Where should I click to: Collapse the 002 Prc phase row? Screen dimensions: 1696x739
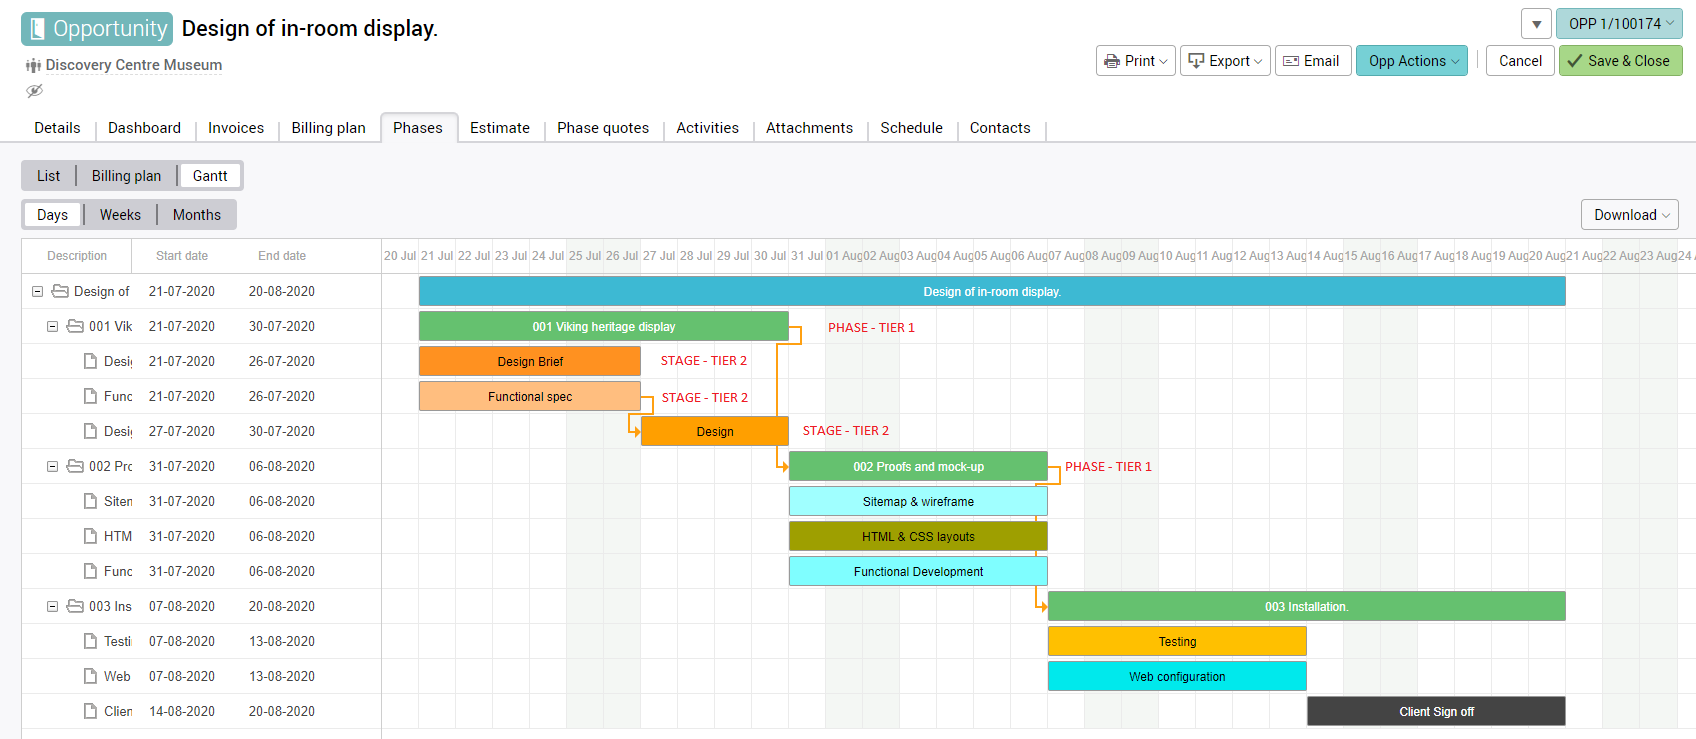point(53,466)
